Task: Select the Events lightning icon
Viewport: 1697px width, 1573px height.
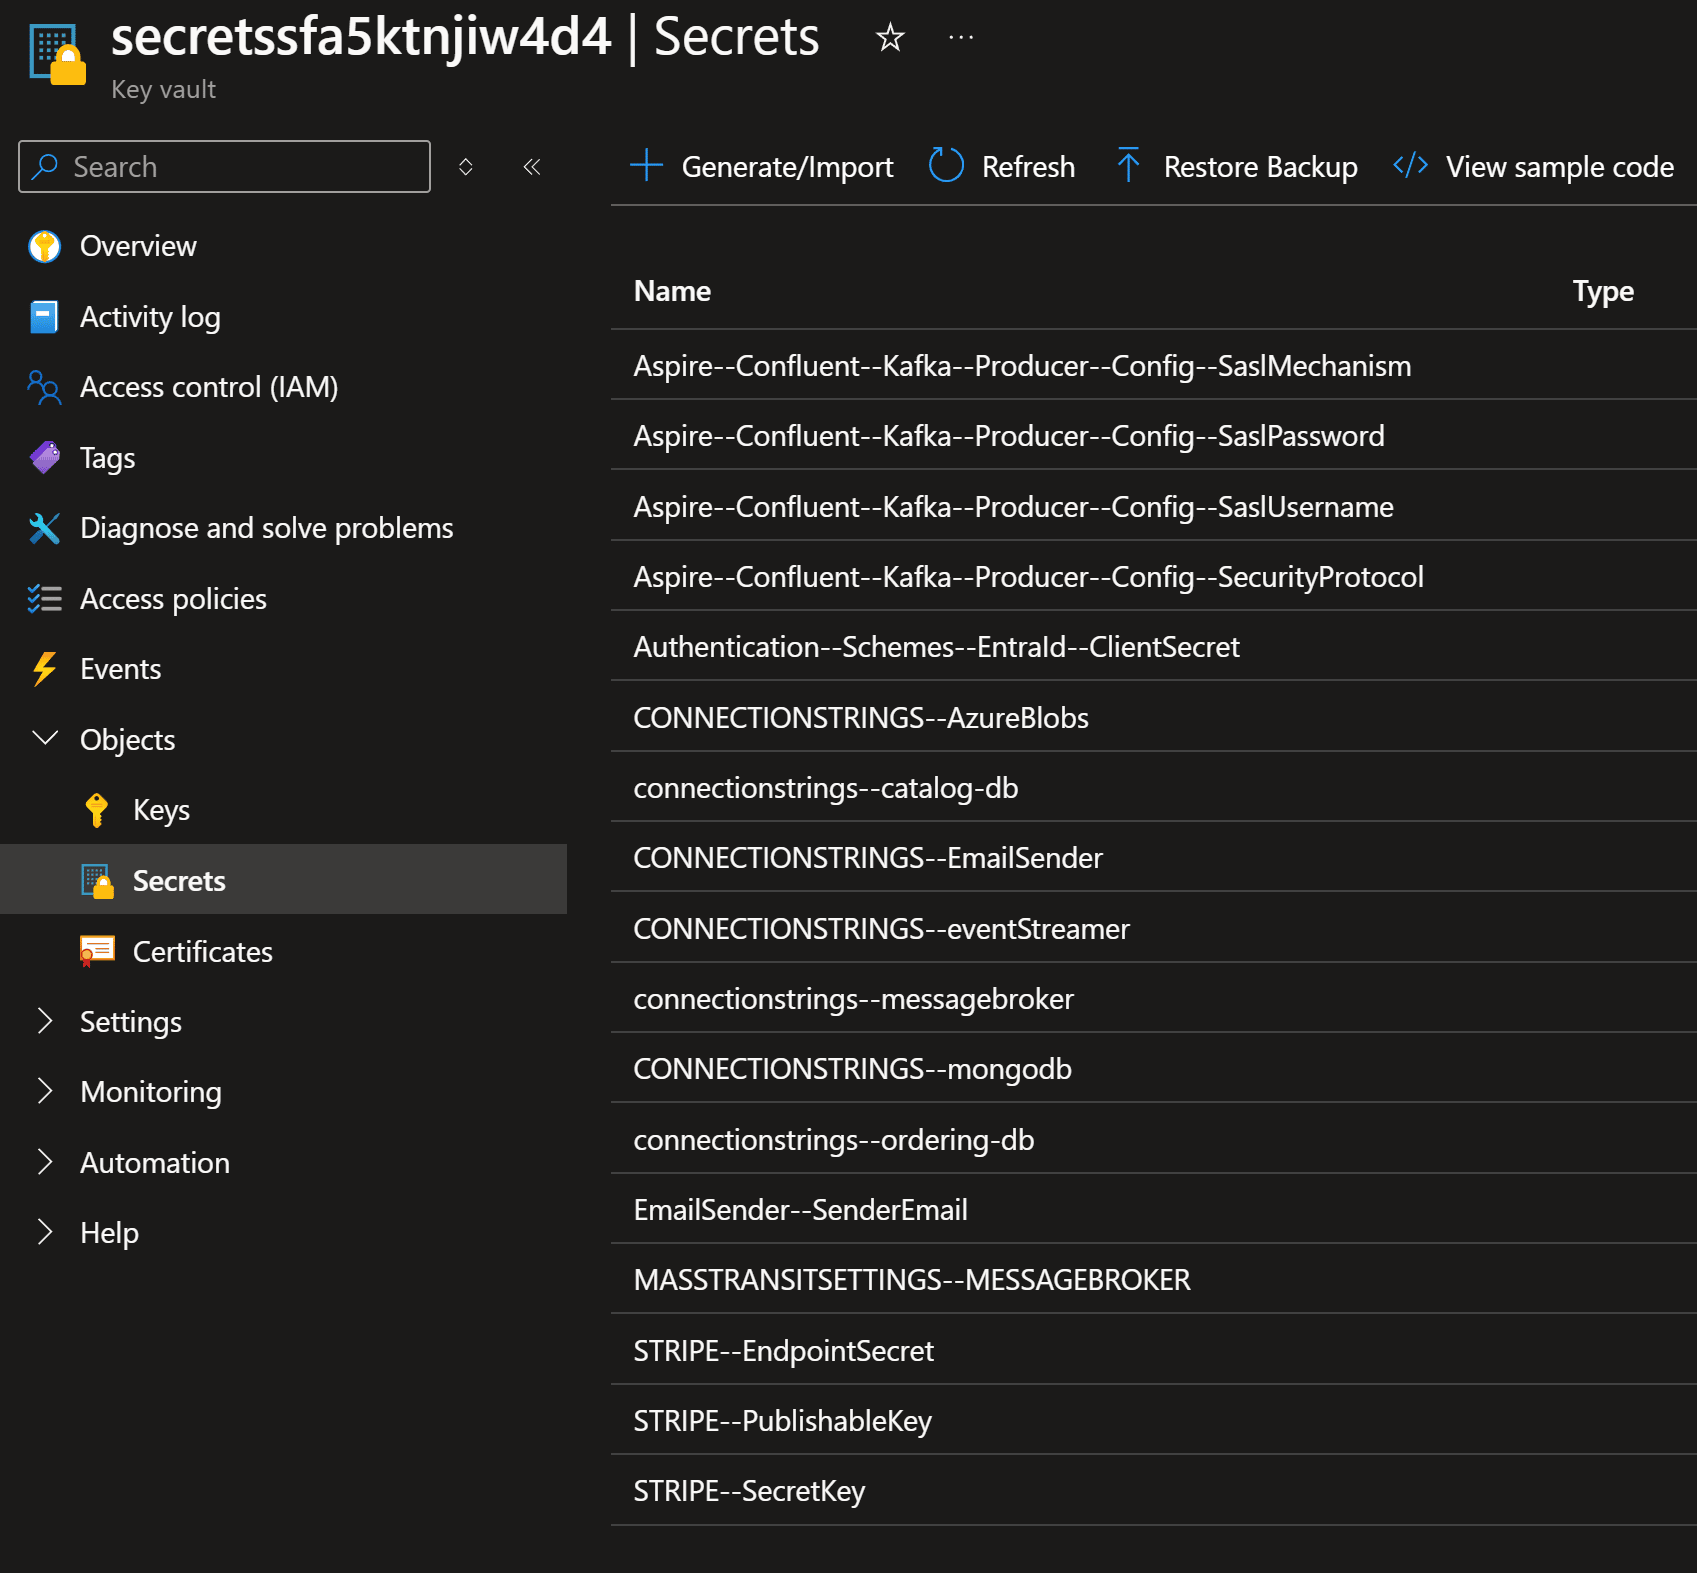Action: tap(44, 668)
